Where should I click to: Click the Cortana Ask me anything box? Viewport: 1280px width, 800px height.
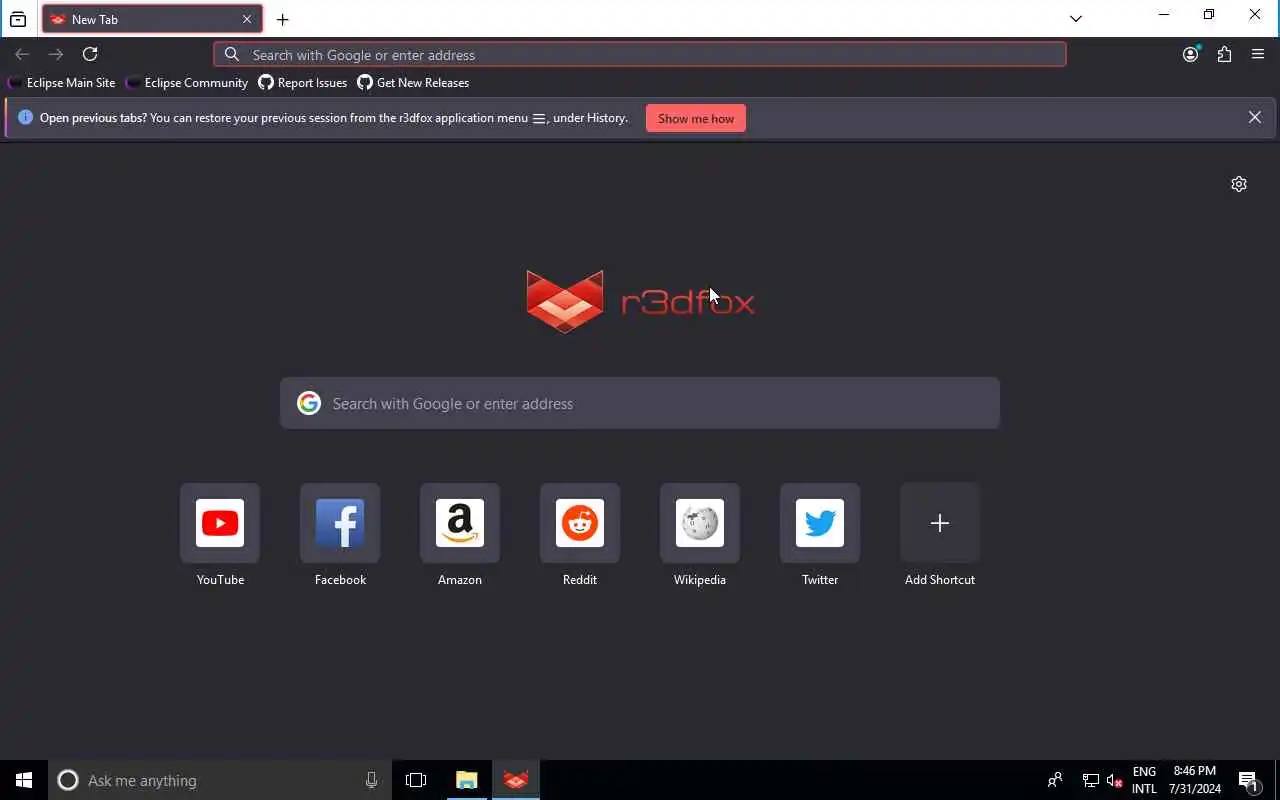click(220, 780)
